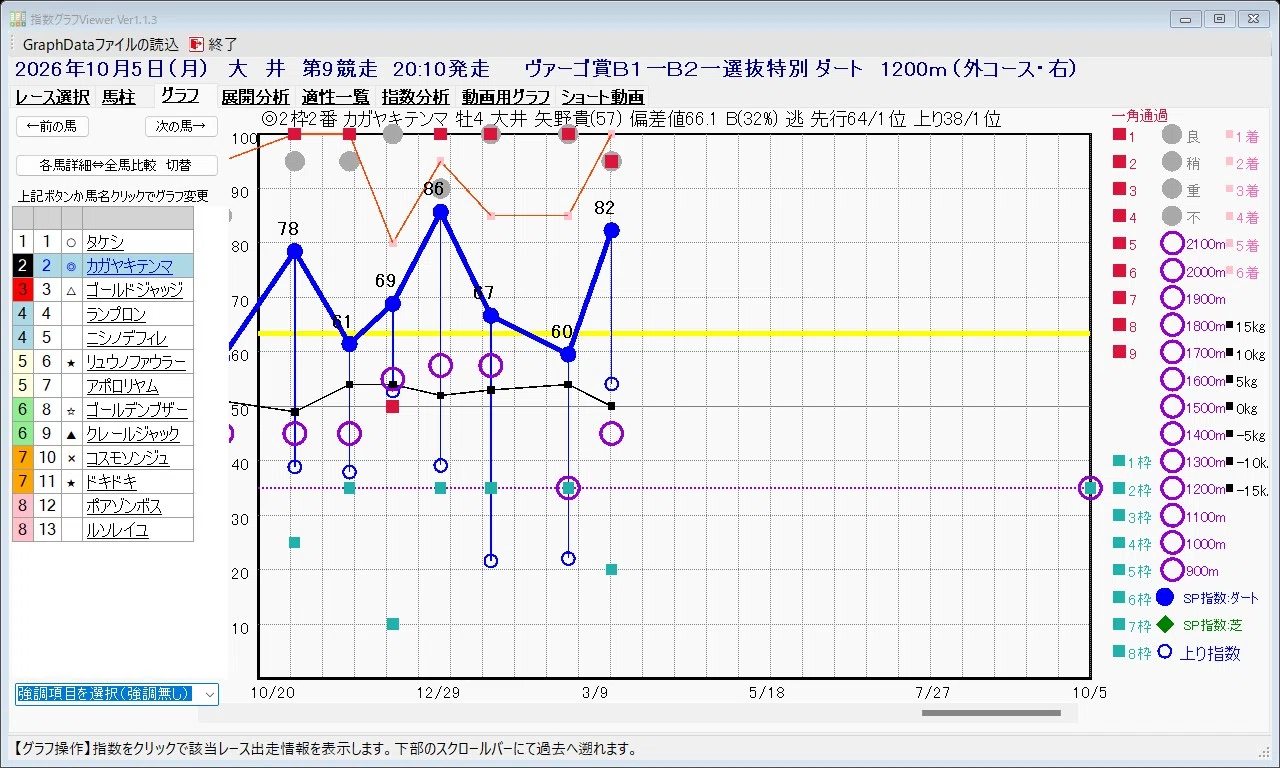Select the 展開分析 tab

255,97
